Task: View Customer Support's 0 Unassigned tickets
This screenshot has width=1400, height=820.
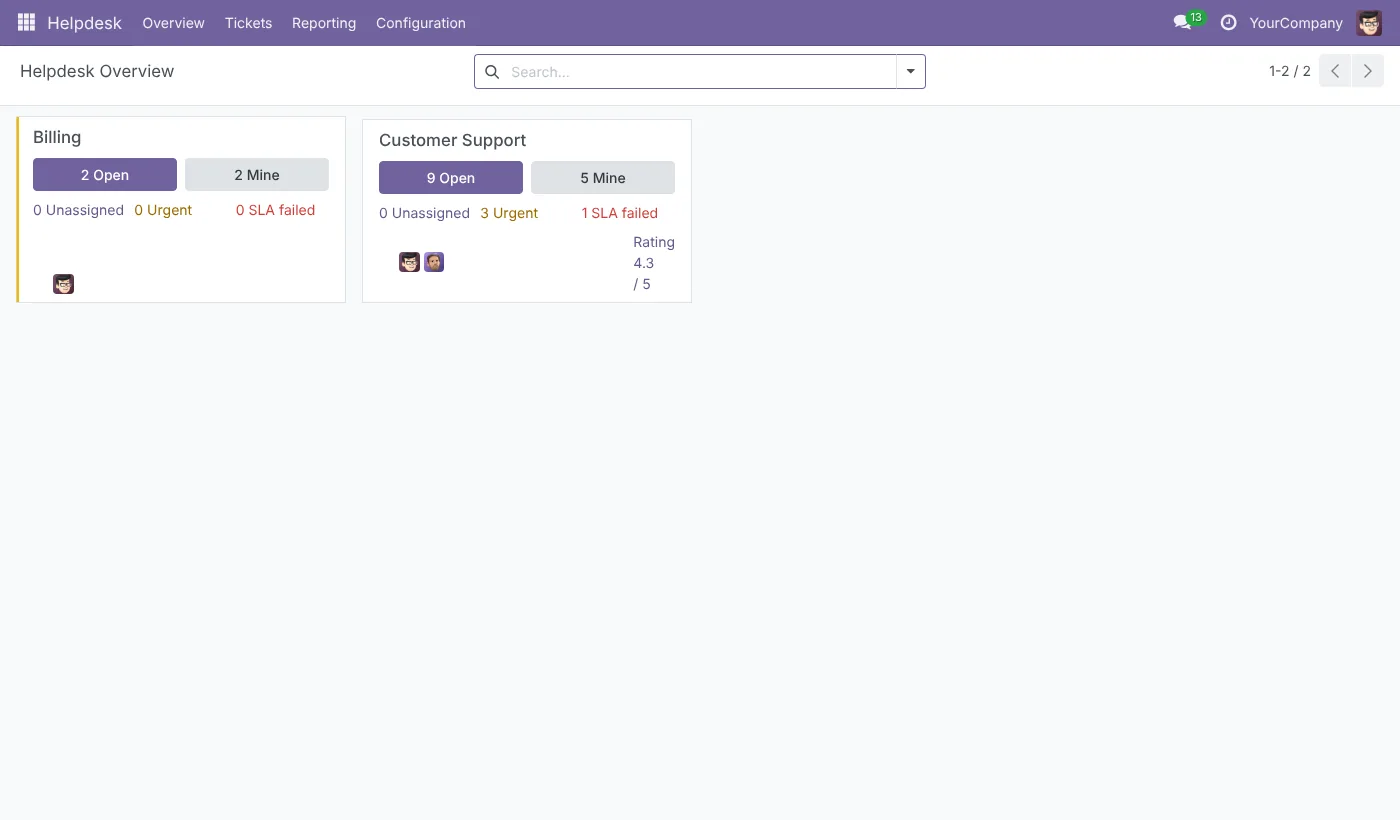Action: [424, 213]
